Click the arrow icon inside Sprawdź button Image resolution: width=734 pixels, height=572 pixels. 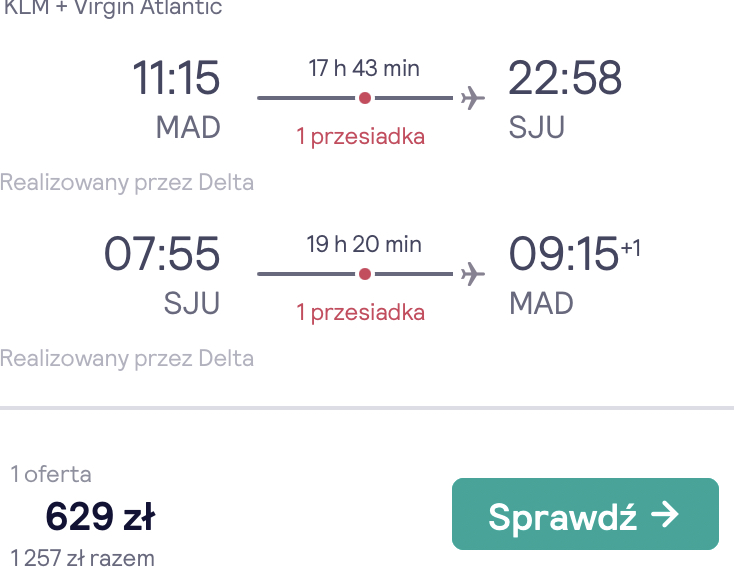pos(665,514)
